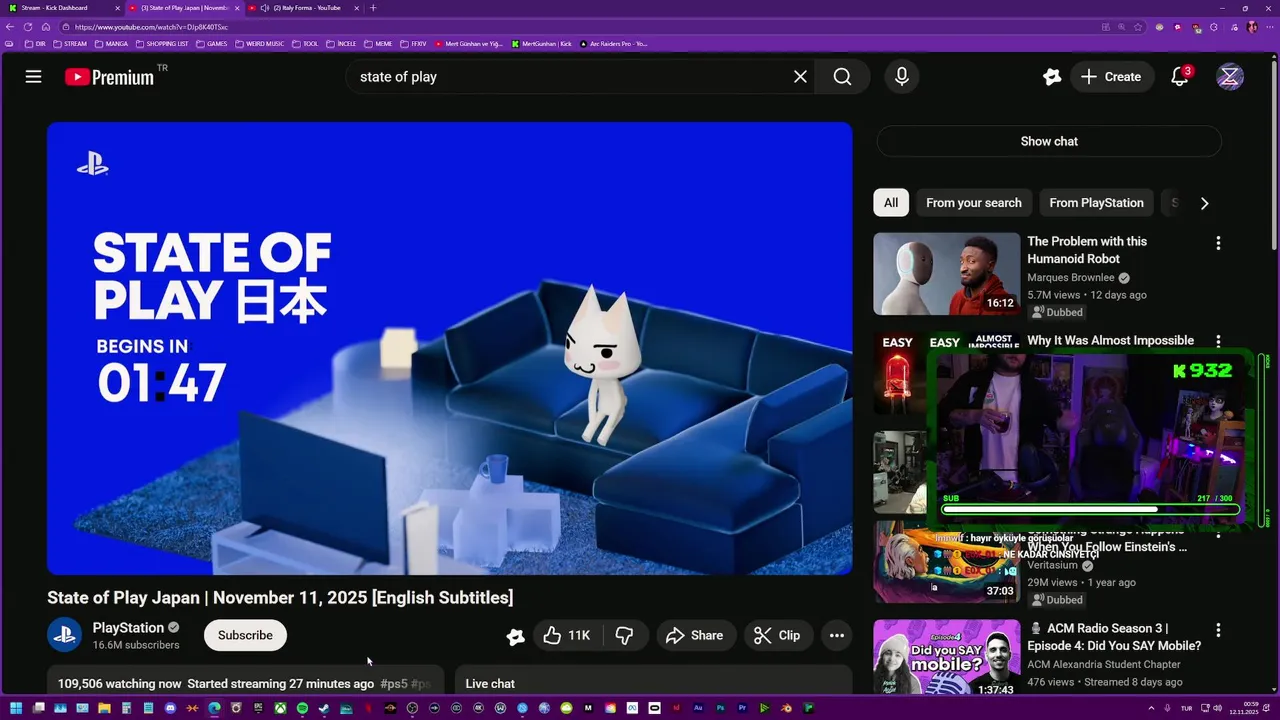Click the Create button
The image size is (1280, 720).
[1111, 77]
